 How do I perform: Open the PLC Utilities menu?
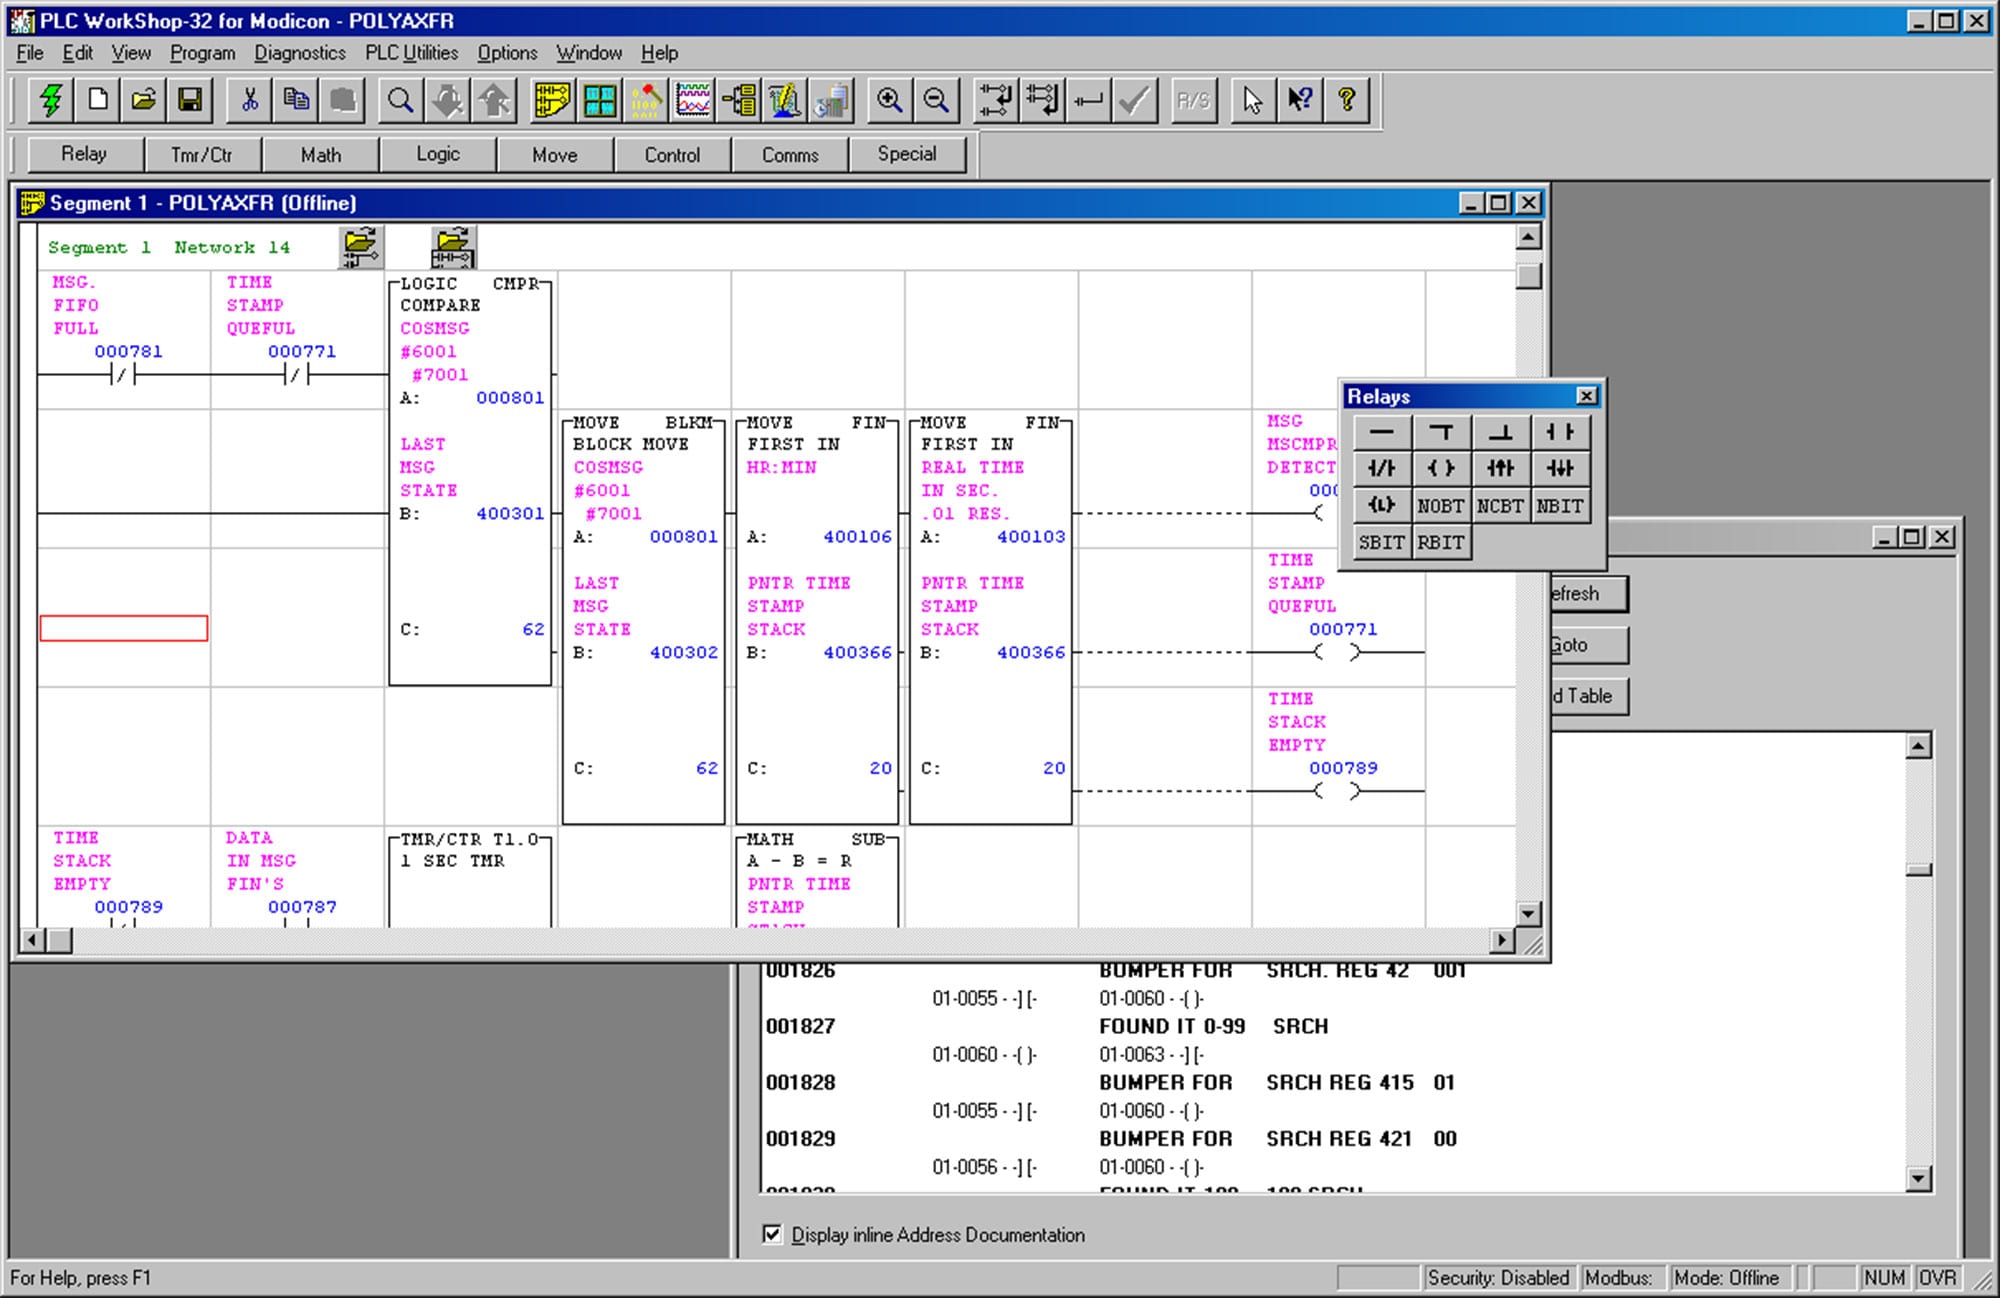coord(413,53)
